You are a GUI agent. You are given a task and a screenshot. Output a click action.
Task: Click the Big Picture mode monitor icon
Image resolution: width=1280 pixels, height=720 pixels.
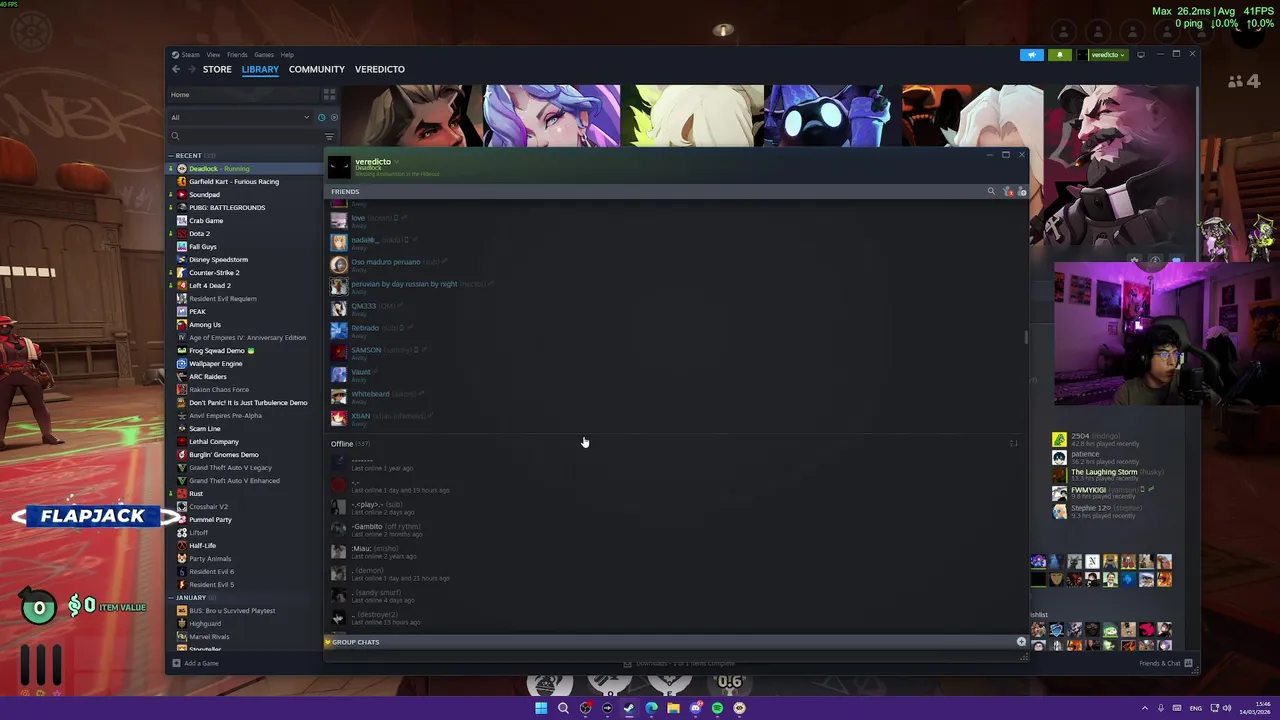pyautogui.click(x=1141, y=55)
